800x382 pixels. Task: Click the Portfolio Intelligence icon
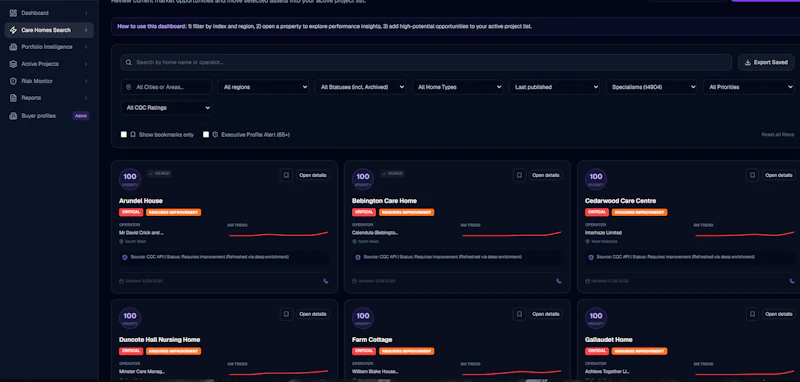pyautogui.click(x=13, y=47)
